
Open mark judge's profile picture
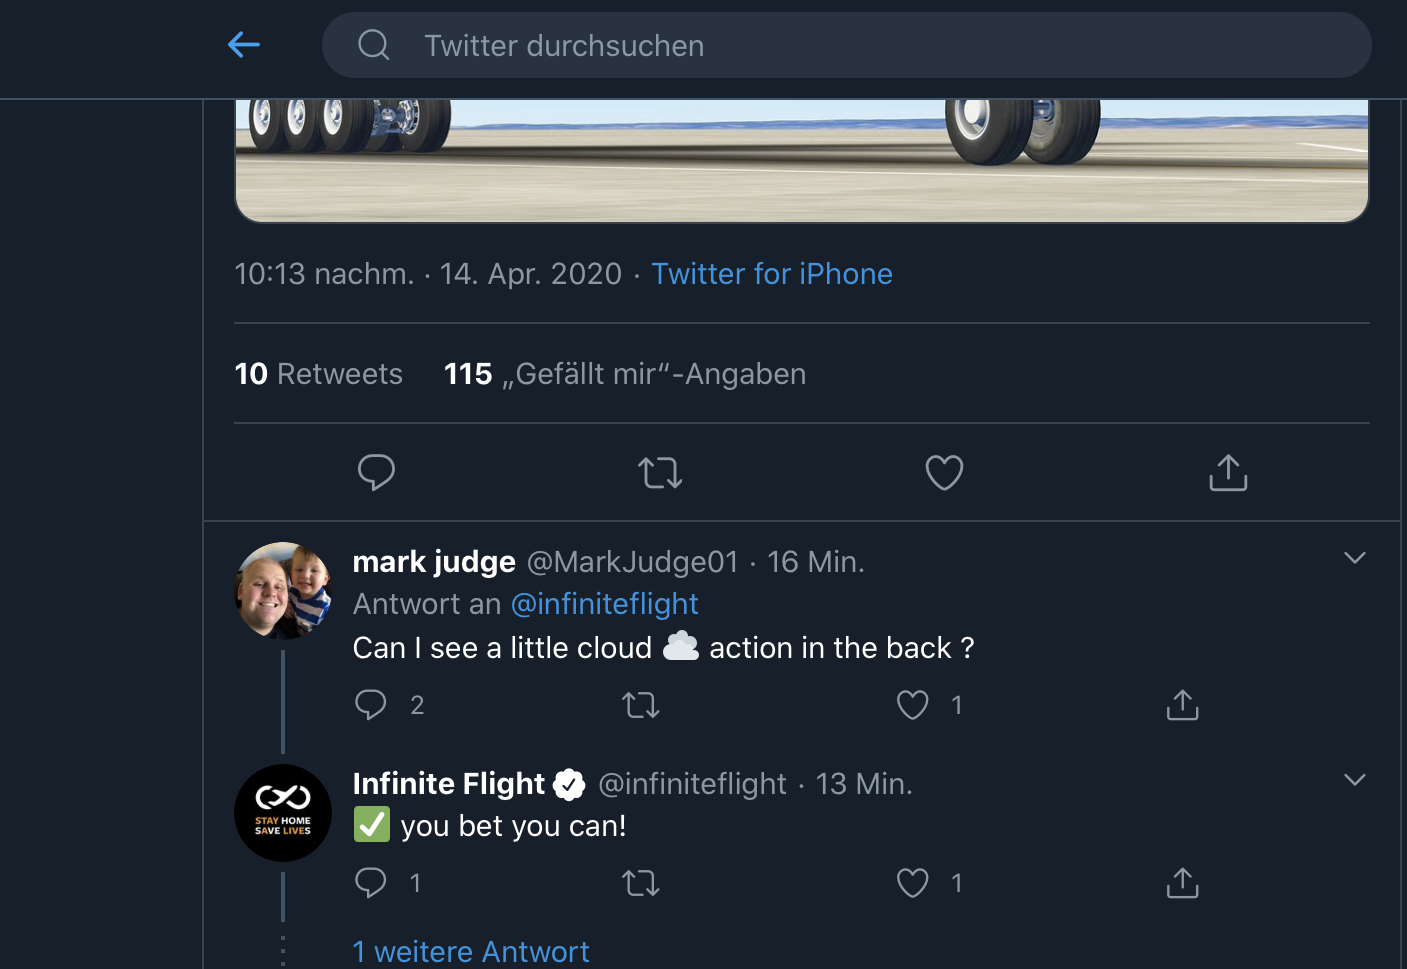pos(283,590)
